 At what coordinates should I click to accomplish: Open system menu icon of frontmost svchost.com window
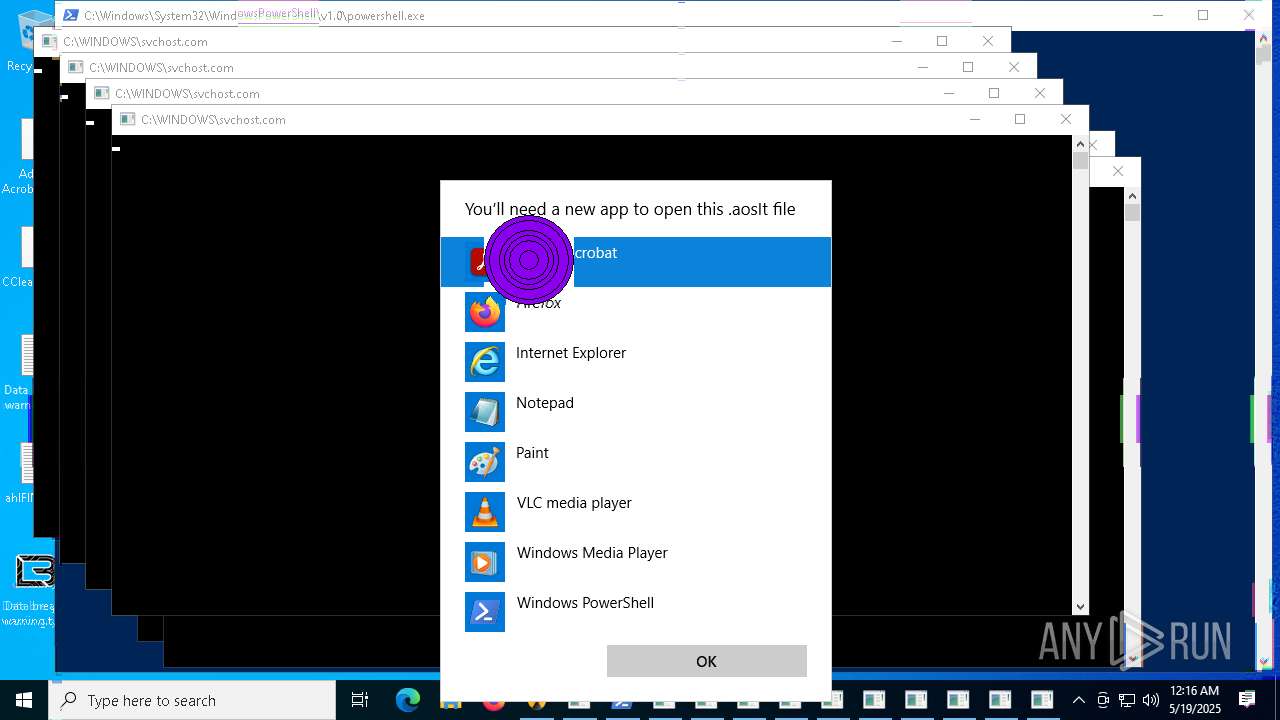click(127, 119)
